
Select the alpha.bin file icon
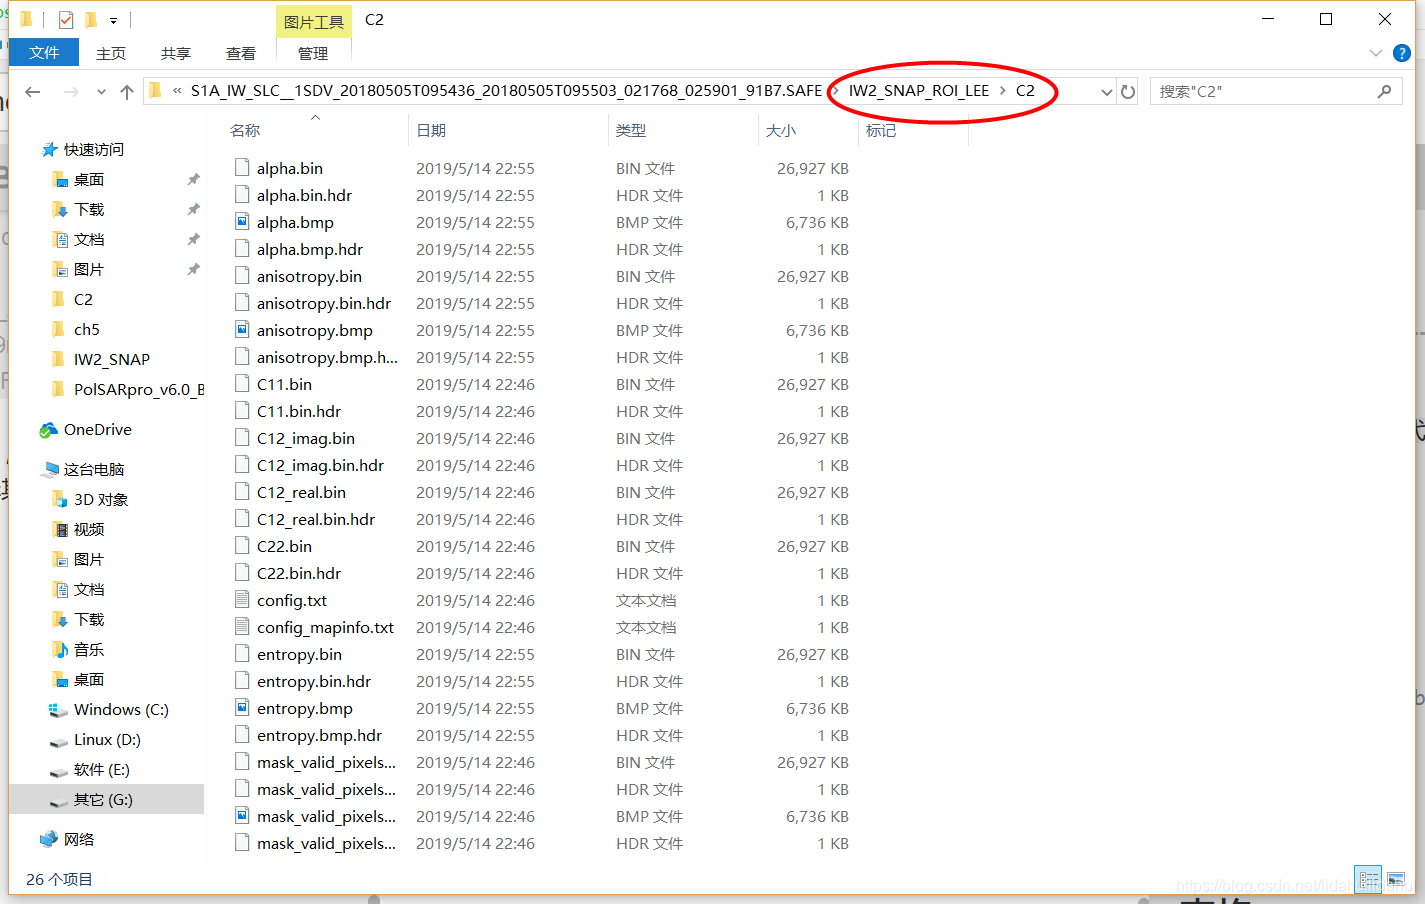[242, 168]
